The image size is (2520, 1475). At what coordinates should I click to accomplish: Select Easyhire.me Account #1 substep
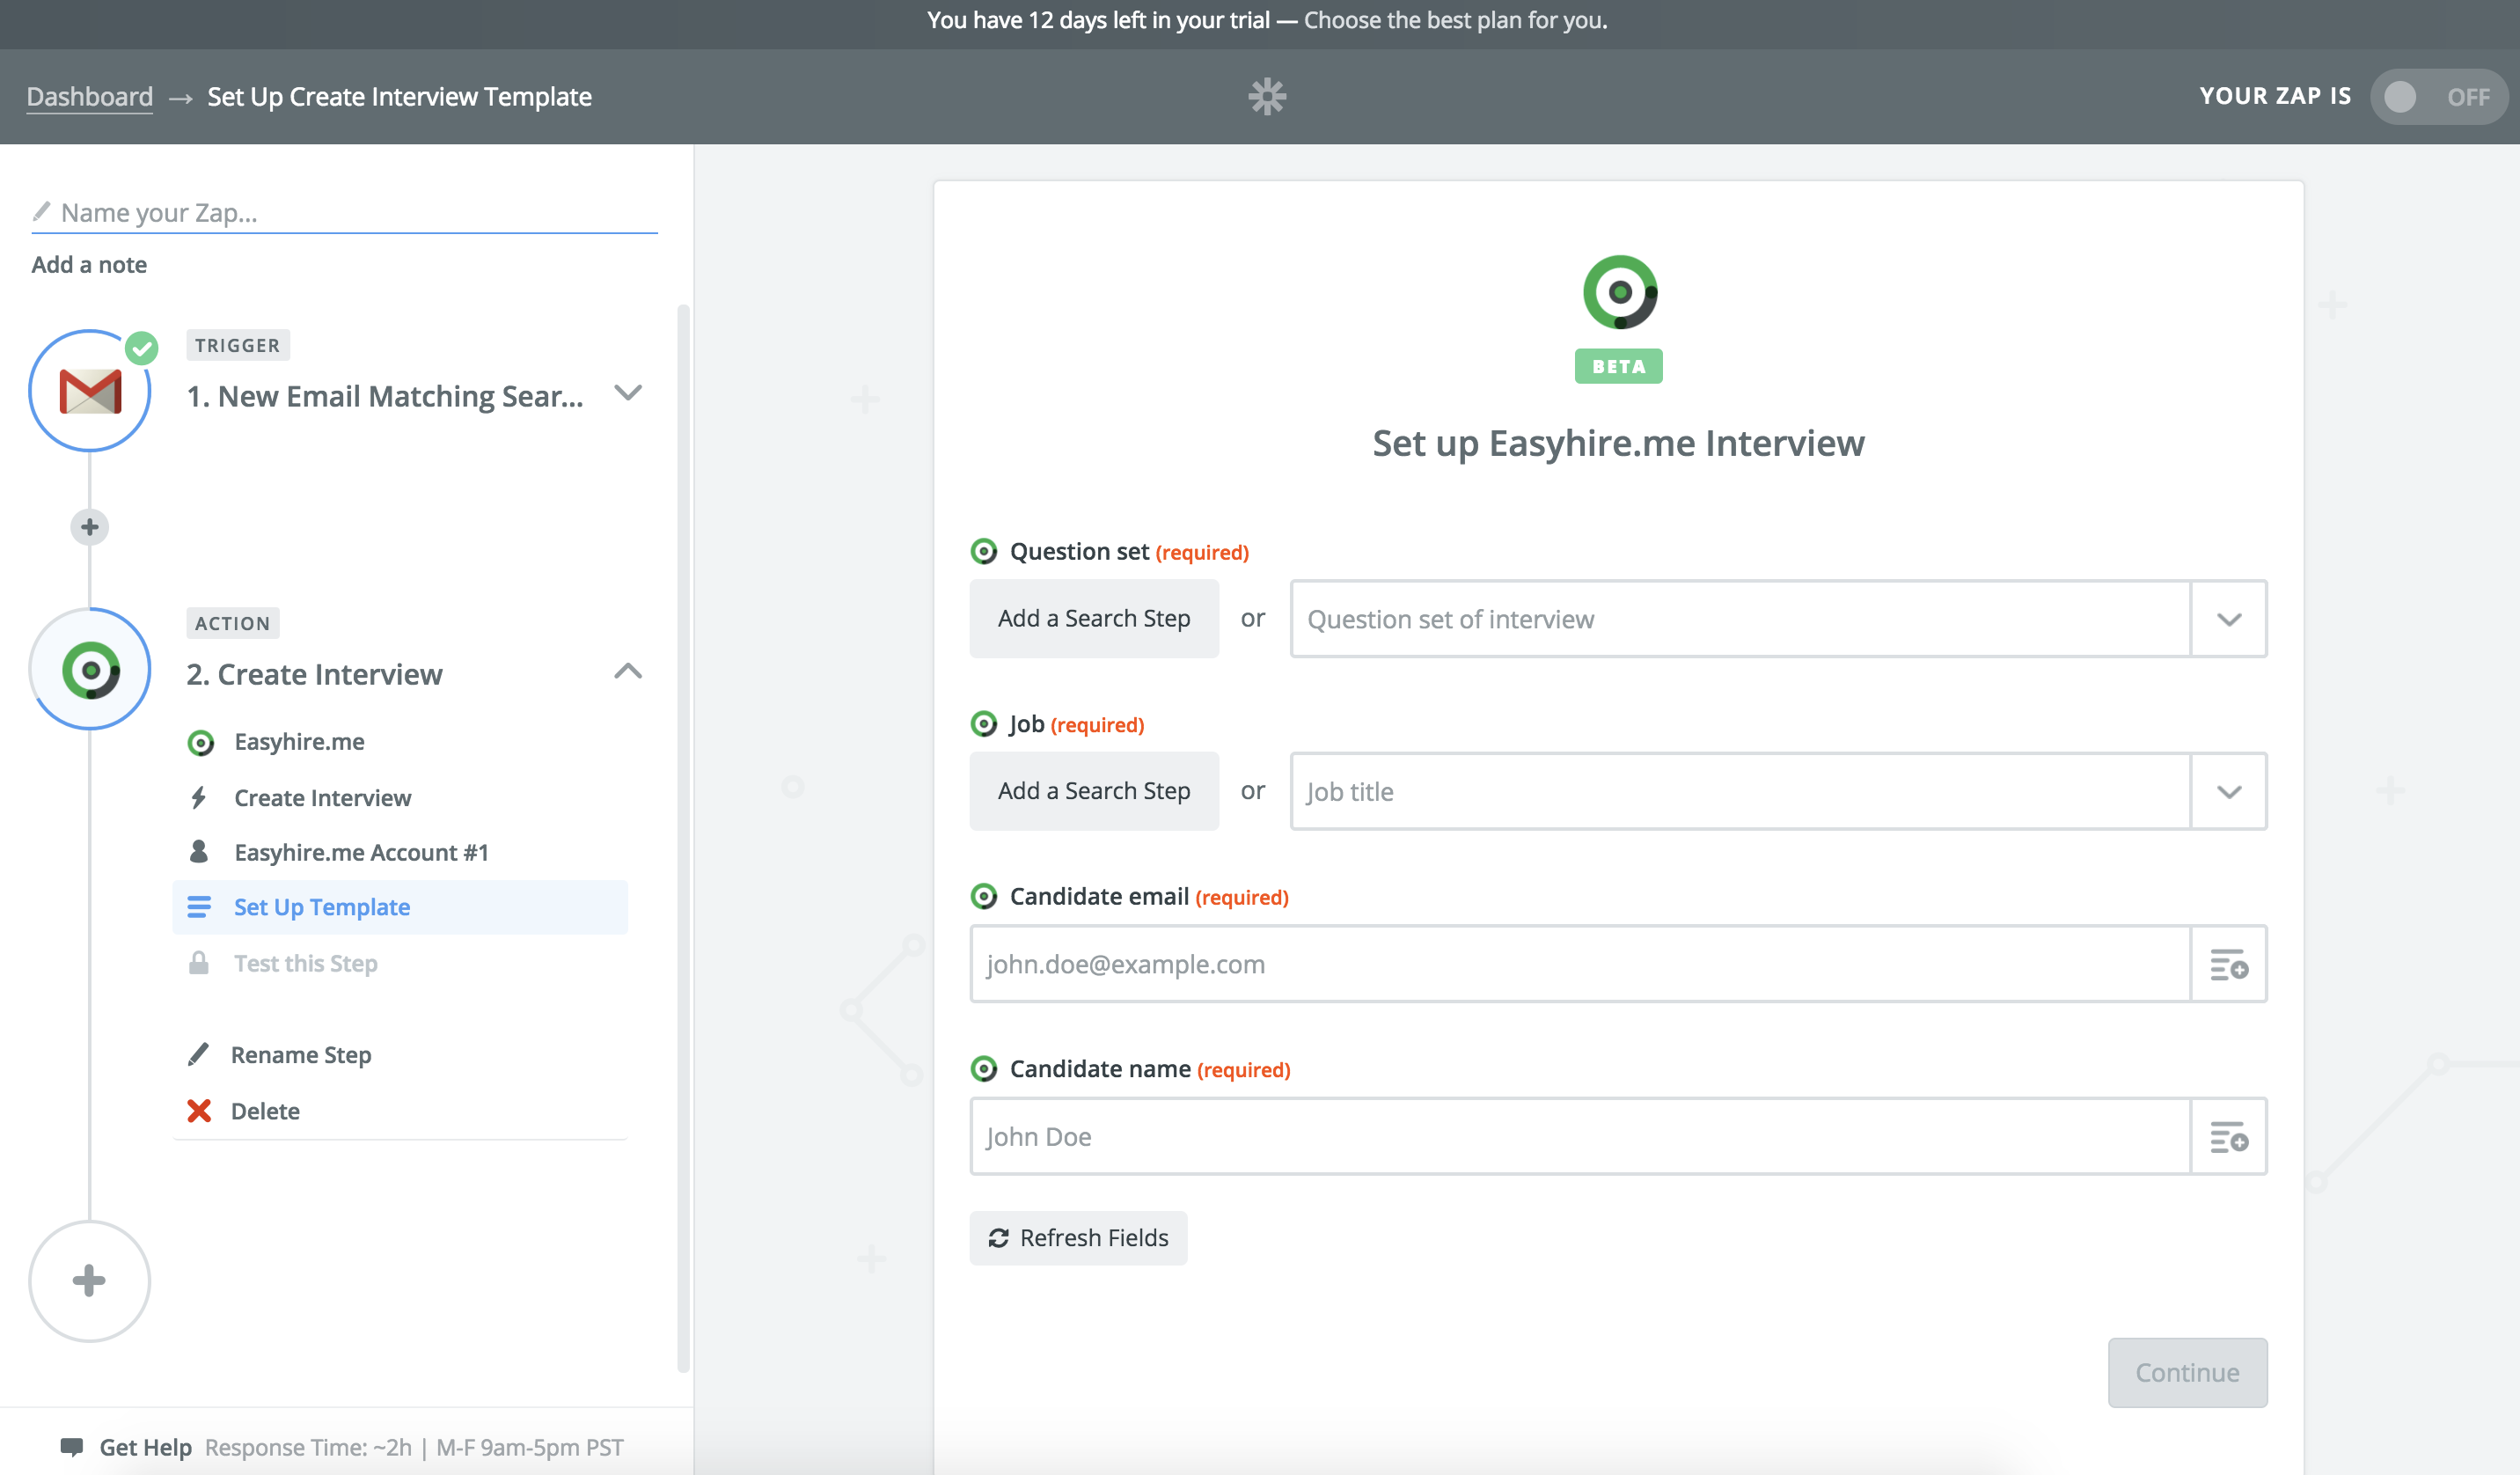click(x=361, y=852)
